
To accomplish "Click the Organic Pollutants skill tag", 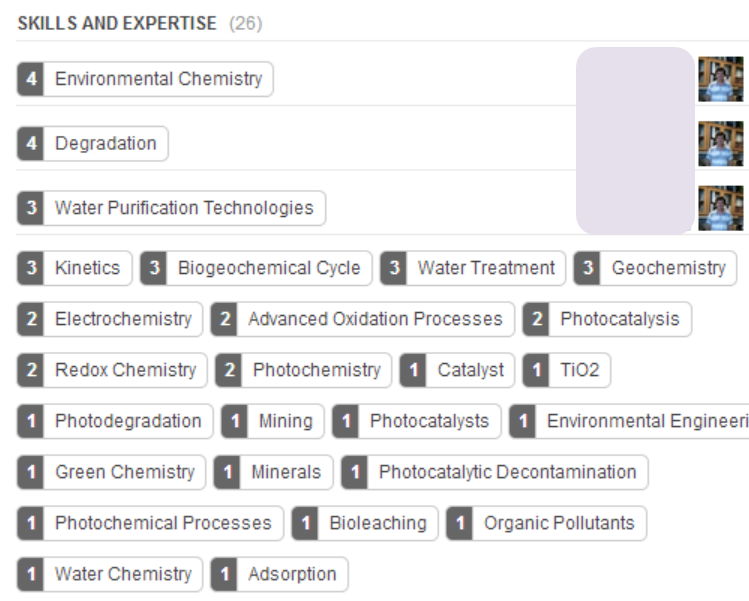I will 559,523.
